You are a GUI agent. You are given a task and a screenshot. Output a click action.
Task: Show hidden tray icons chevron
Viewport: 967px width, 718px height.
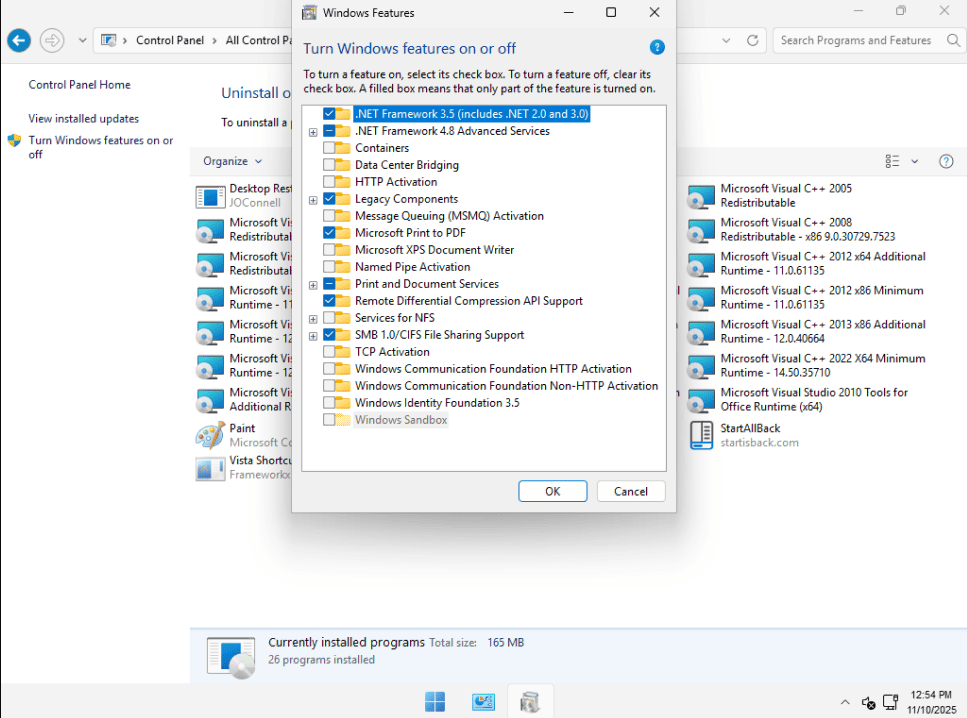pos(845,702)
